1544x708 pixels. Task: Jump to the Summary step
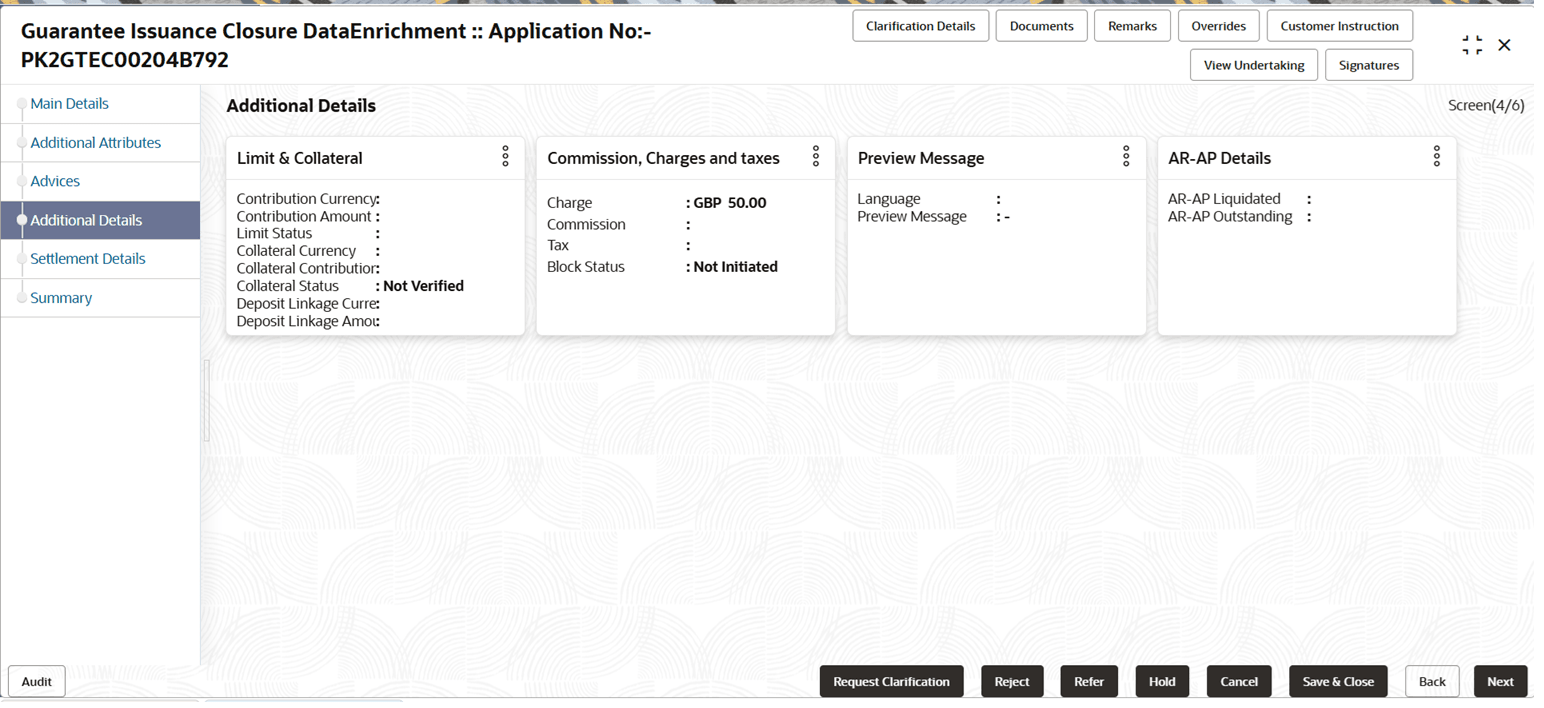(61, 298)
